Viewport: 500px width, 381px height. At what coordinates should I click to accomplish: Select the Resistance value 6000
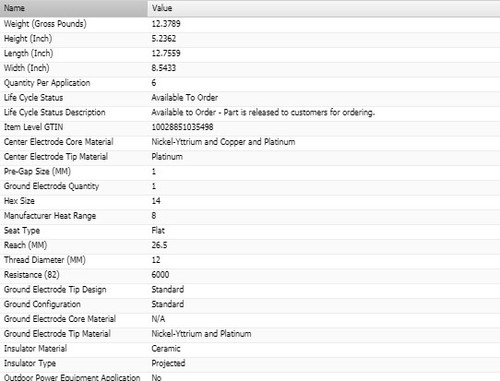click(x=160, y=275)
